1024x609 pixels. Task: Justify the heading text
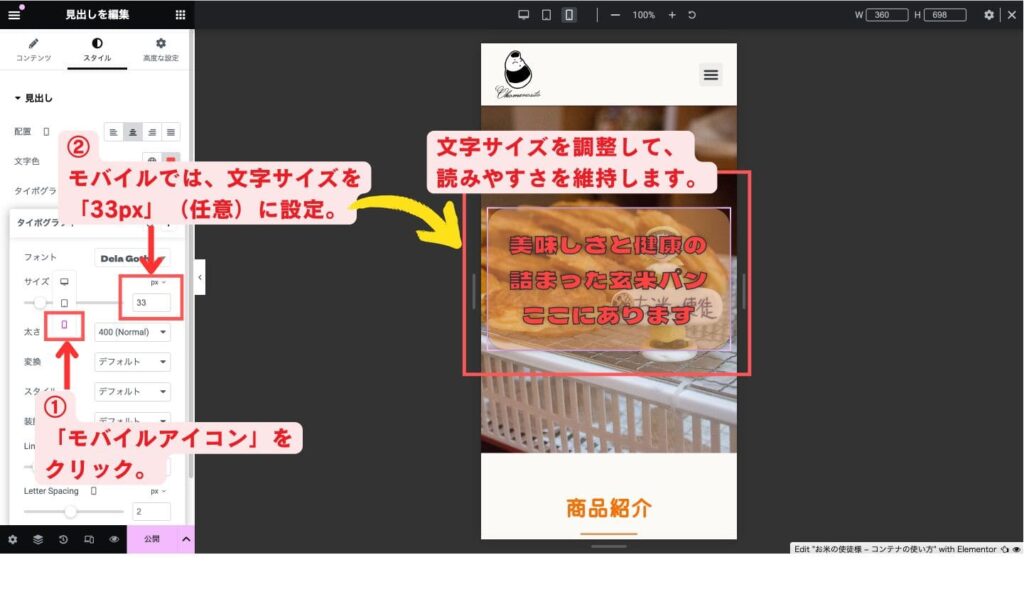pyautogui.click(x=170, y=132)
